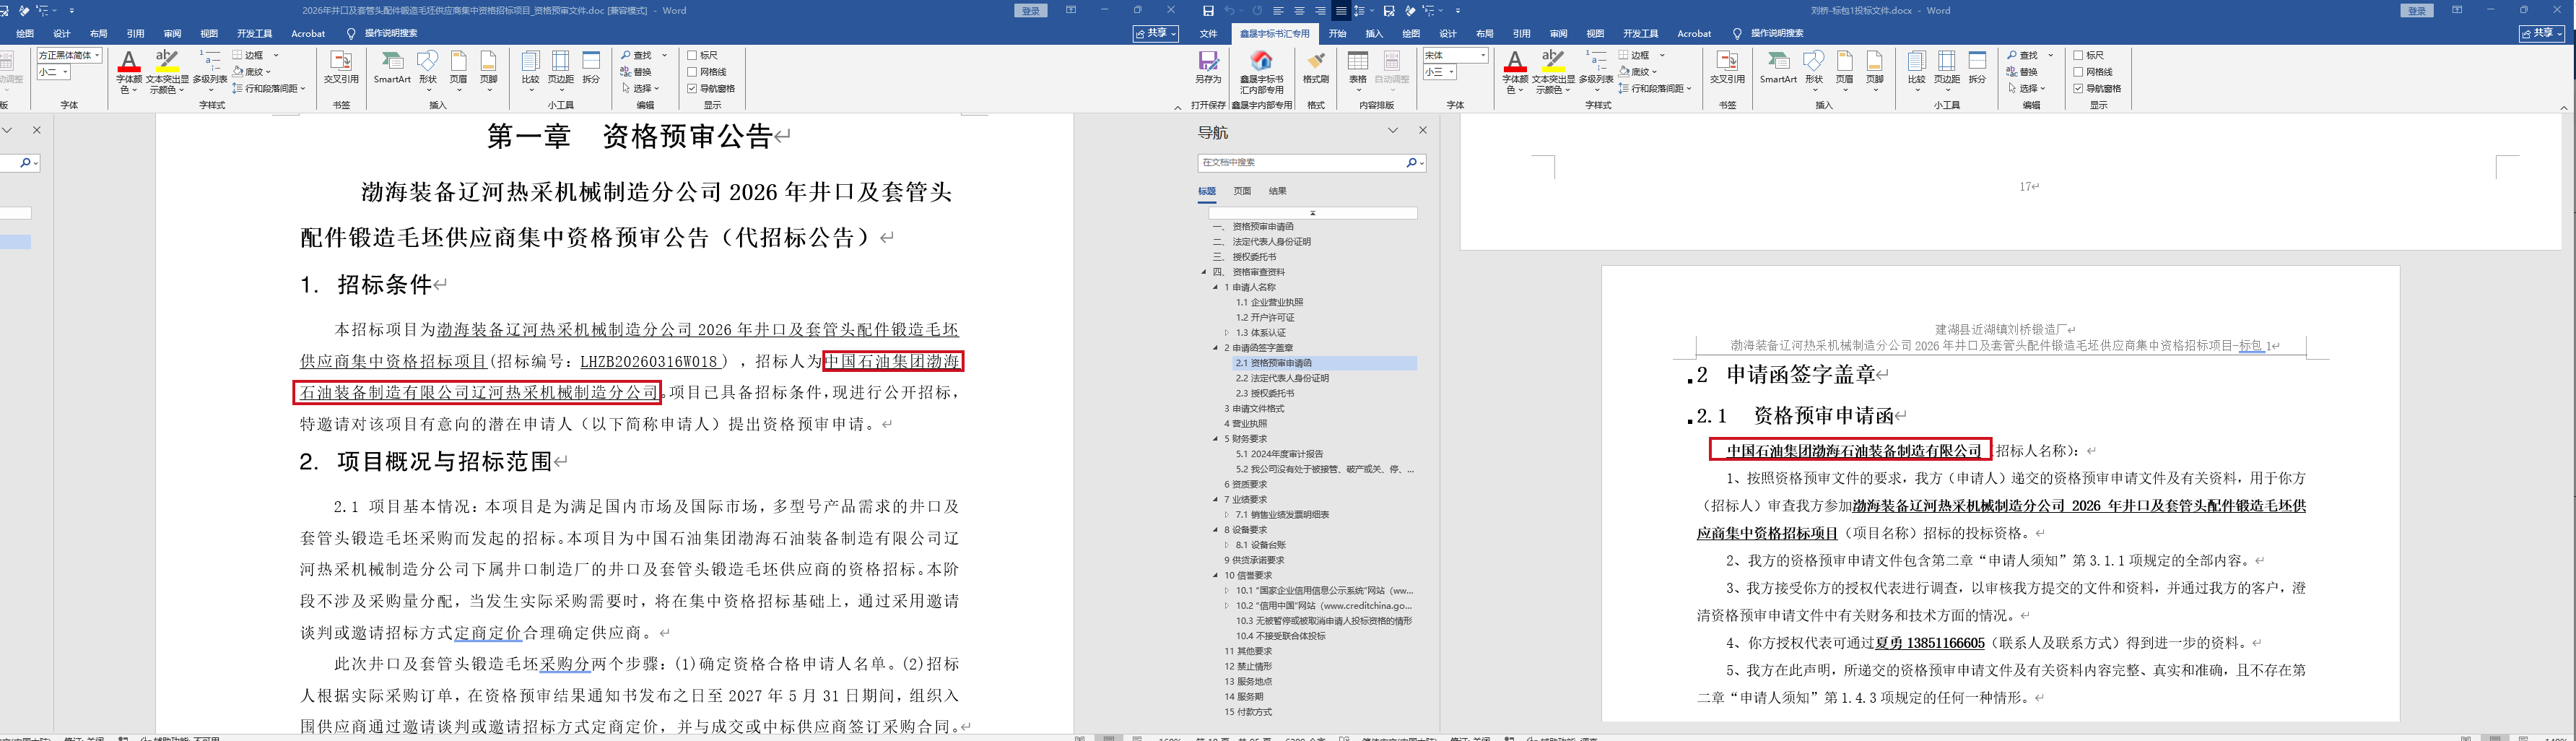Open font name dropdown 宋体 in right window
This screenshot has width=2576, height=741.
coord(1484,55)
